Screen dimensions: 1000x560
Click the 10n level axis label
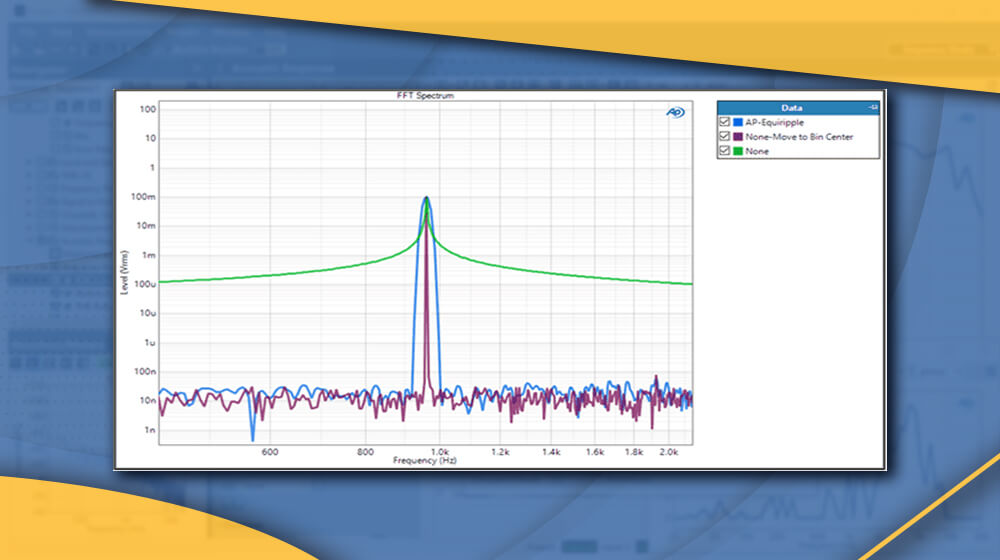click(x=147, y=401)
